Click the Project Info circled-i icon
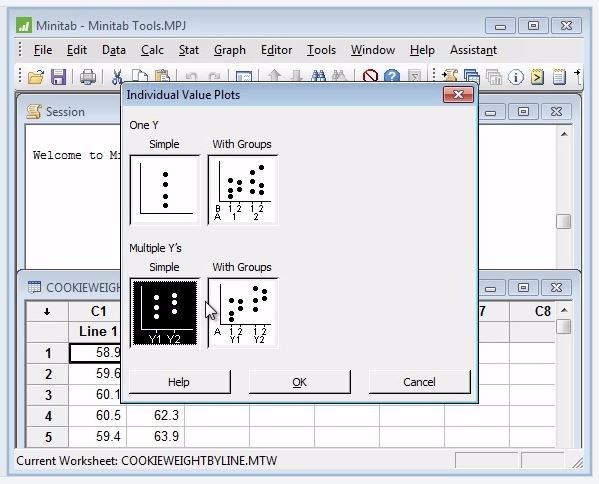Viewport: 599px width, 484px height. pyautogui.click(x=516, y=77)
